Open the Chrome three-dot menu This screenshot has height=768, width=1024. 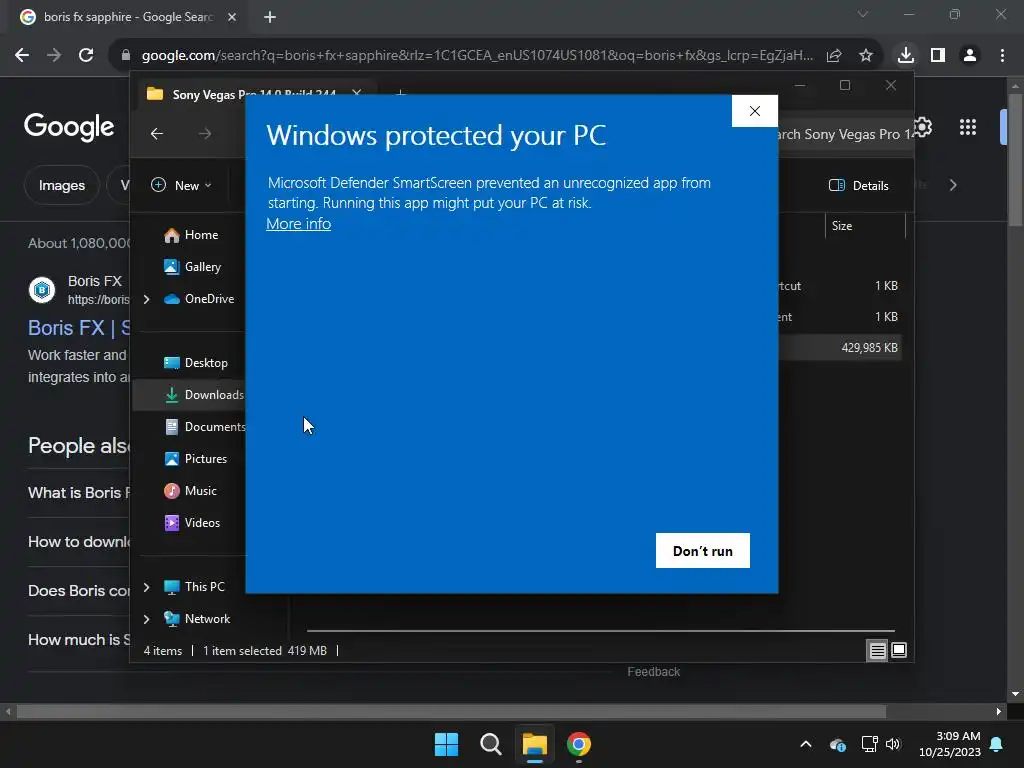coord(1002,56)
